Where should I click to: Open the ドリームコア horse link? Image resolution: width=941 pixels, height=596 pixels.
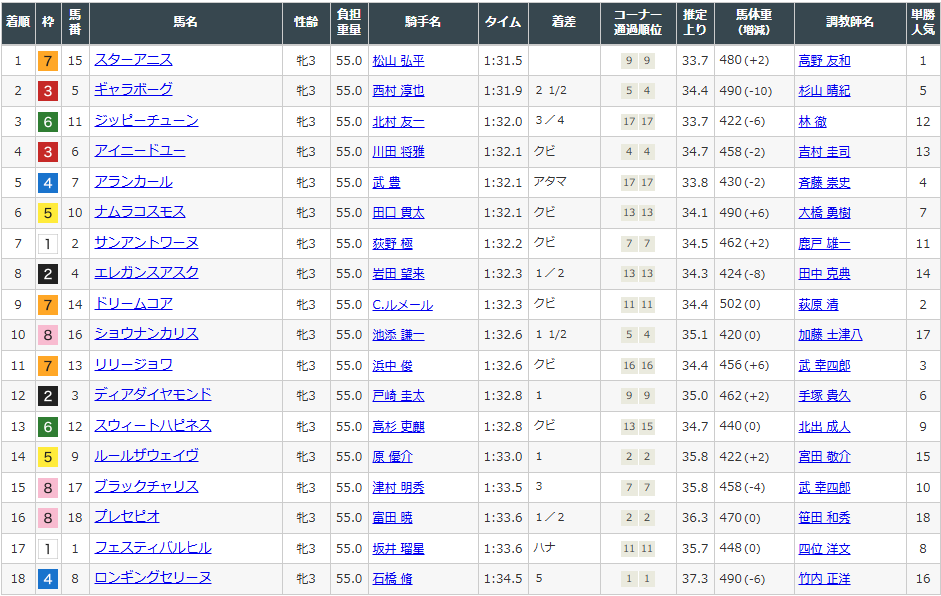[x=133, y=304]
